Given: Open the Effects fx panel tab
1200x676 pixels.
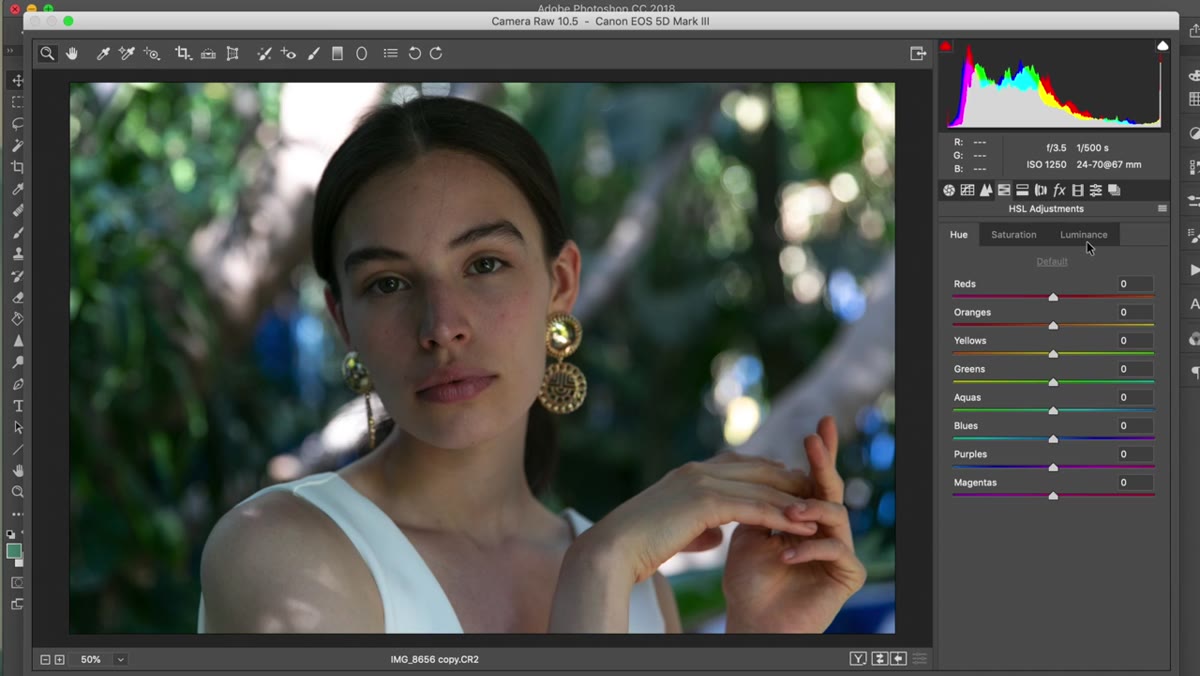Looking at the screenshot, I should click(x=1059, y=190).
